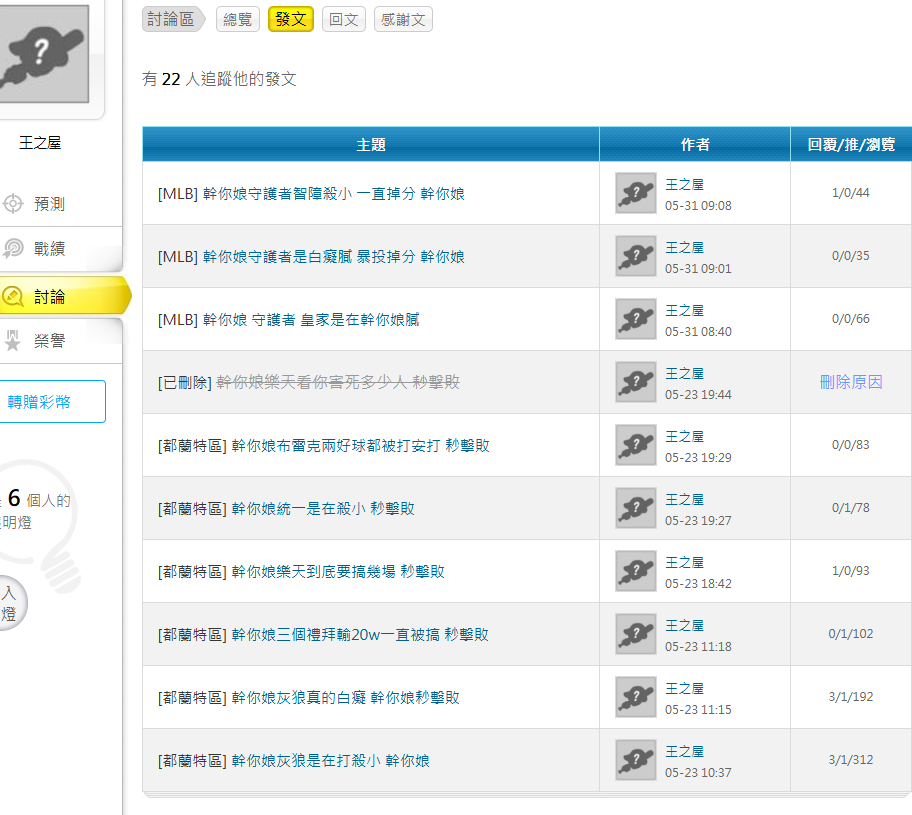The image size is (912, 815).
Task: Click author name 王之屋 above 05-23 19:44
Action: 685,373
